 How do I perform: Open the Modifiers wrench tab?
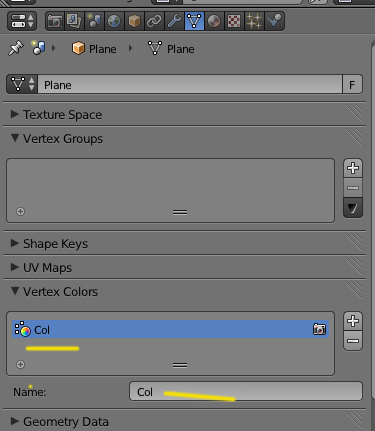[x=174, y=21]
